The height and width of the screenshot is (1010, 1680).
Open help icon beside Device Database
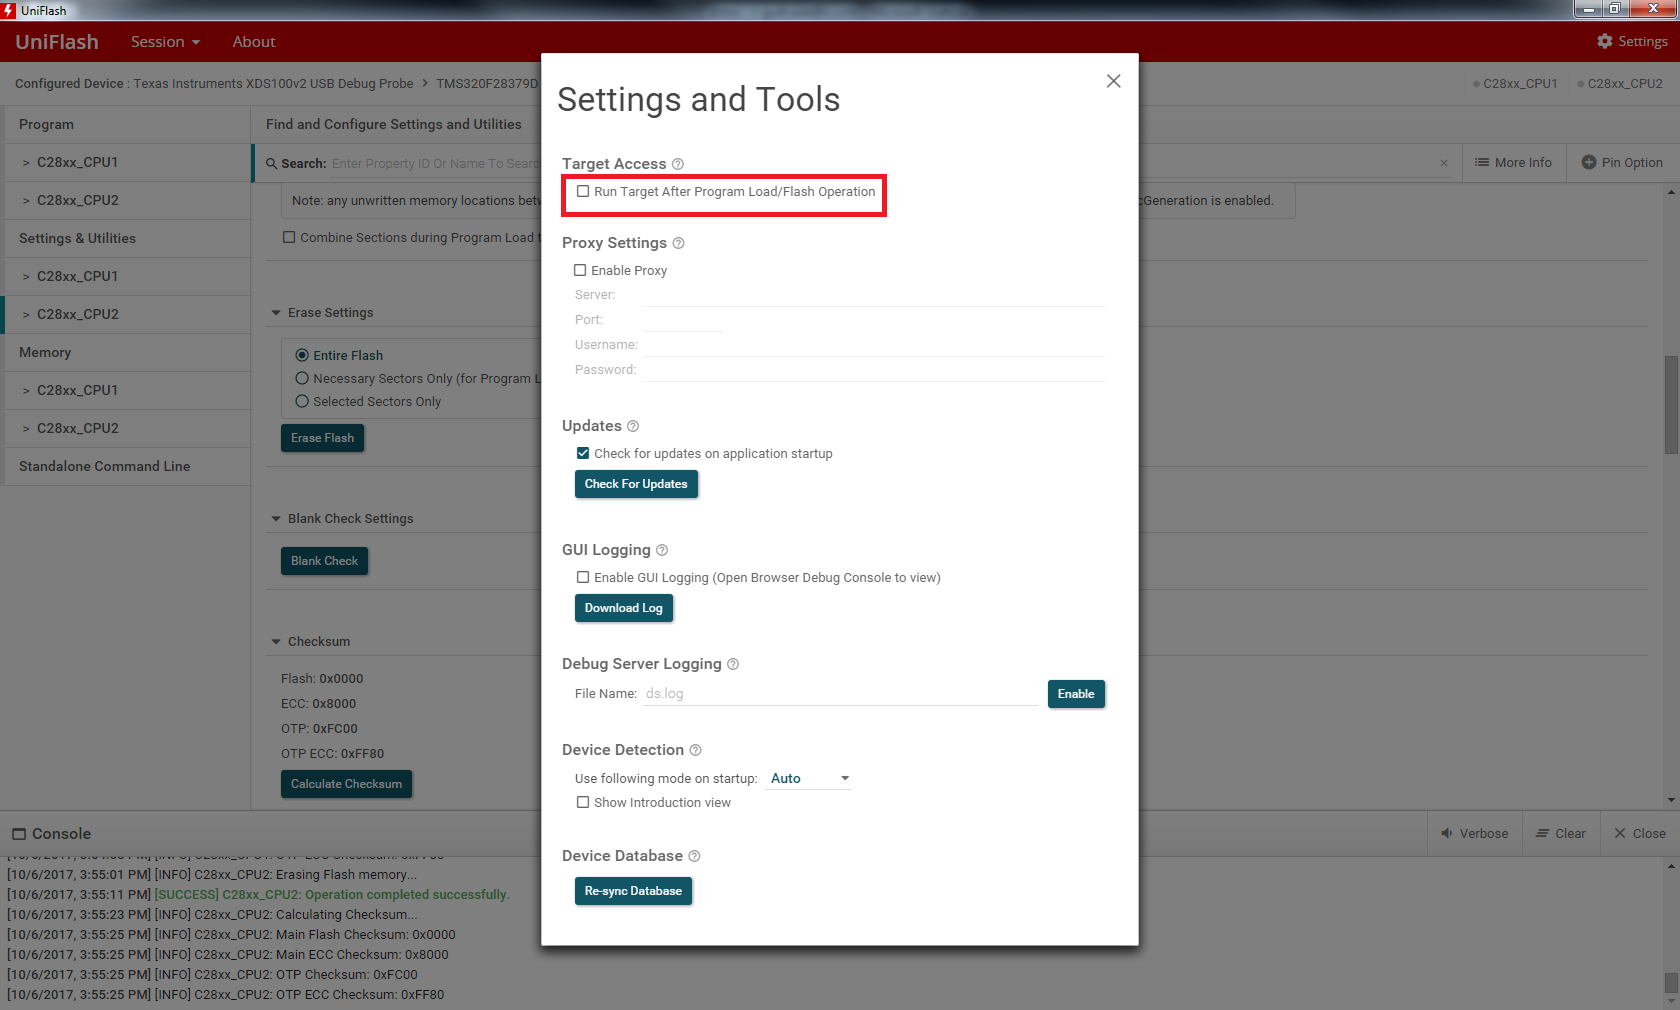pos(695,856)
